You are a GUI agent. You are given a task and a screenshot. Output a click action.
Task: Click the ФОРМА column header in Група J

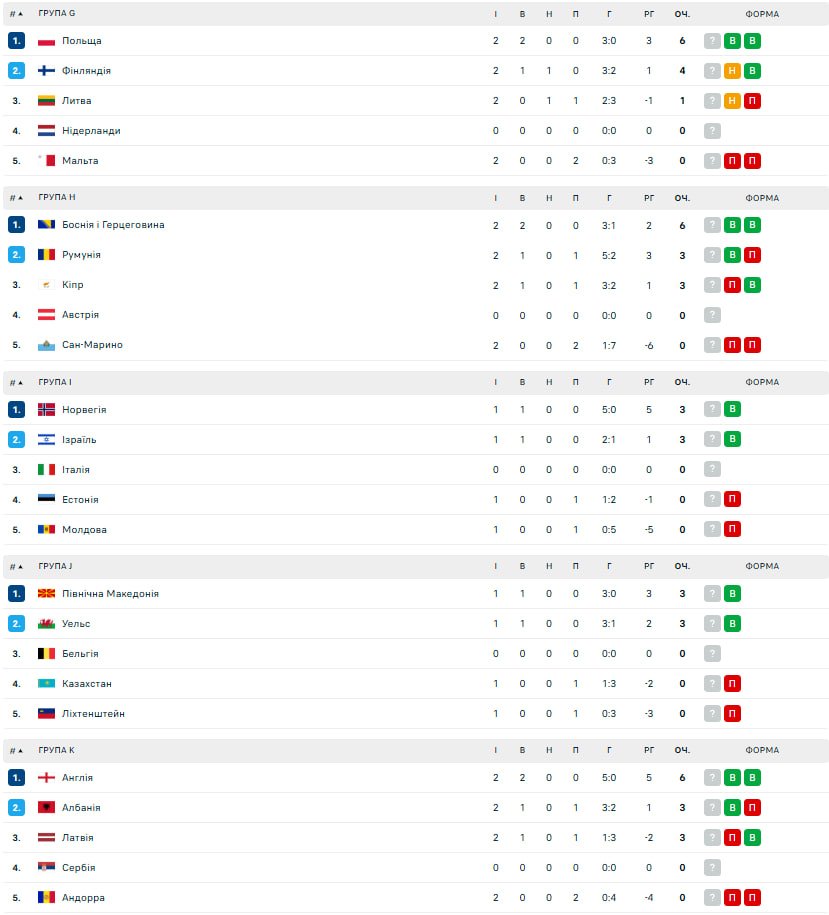[761, 566]
